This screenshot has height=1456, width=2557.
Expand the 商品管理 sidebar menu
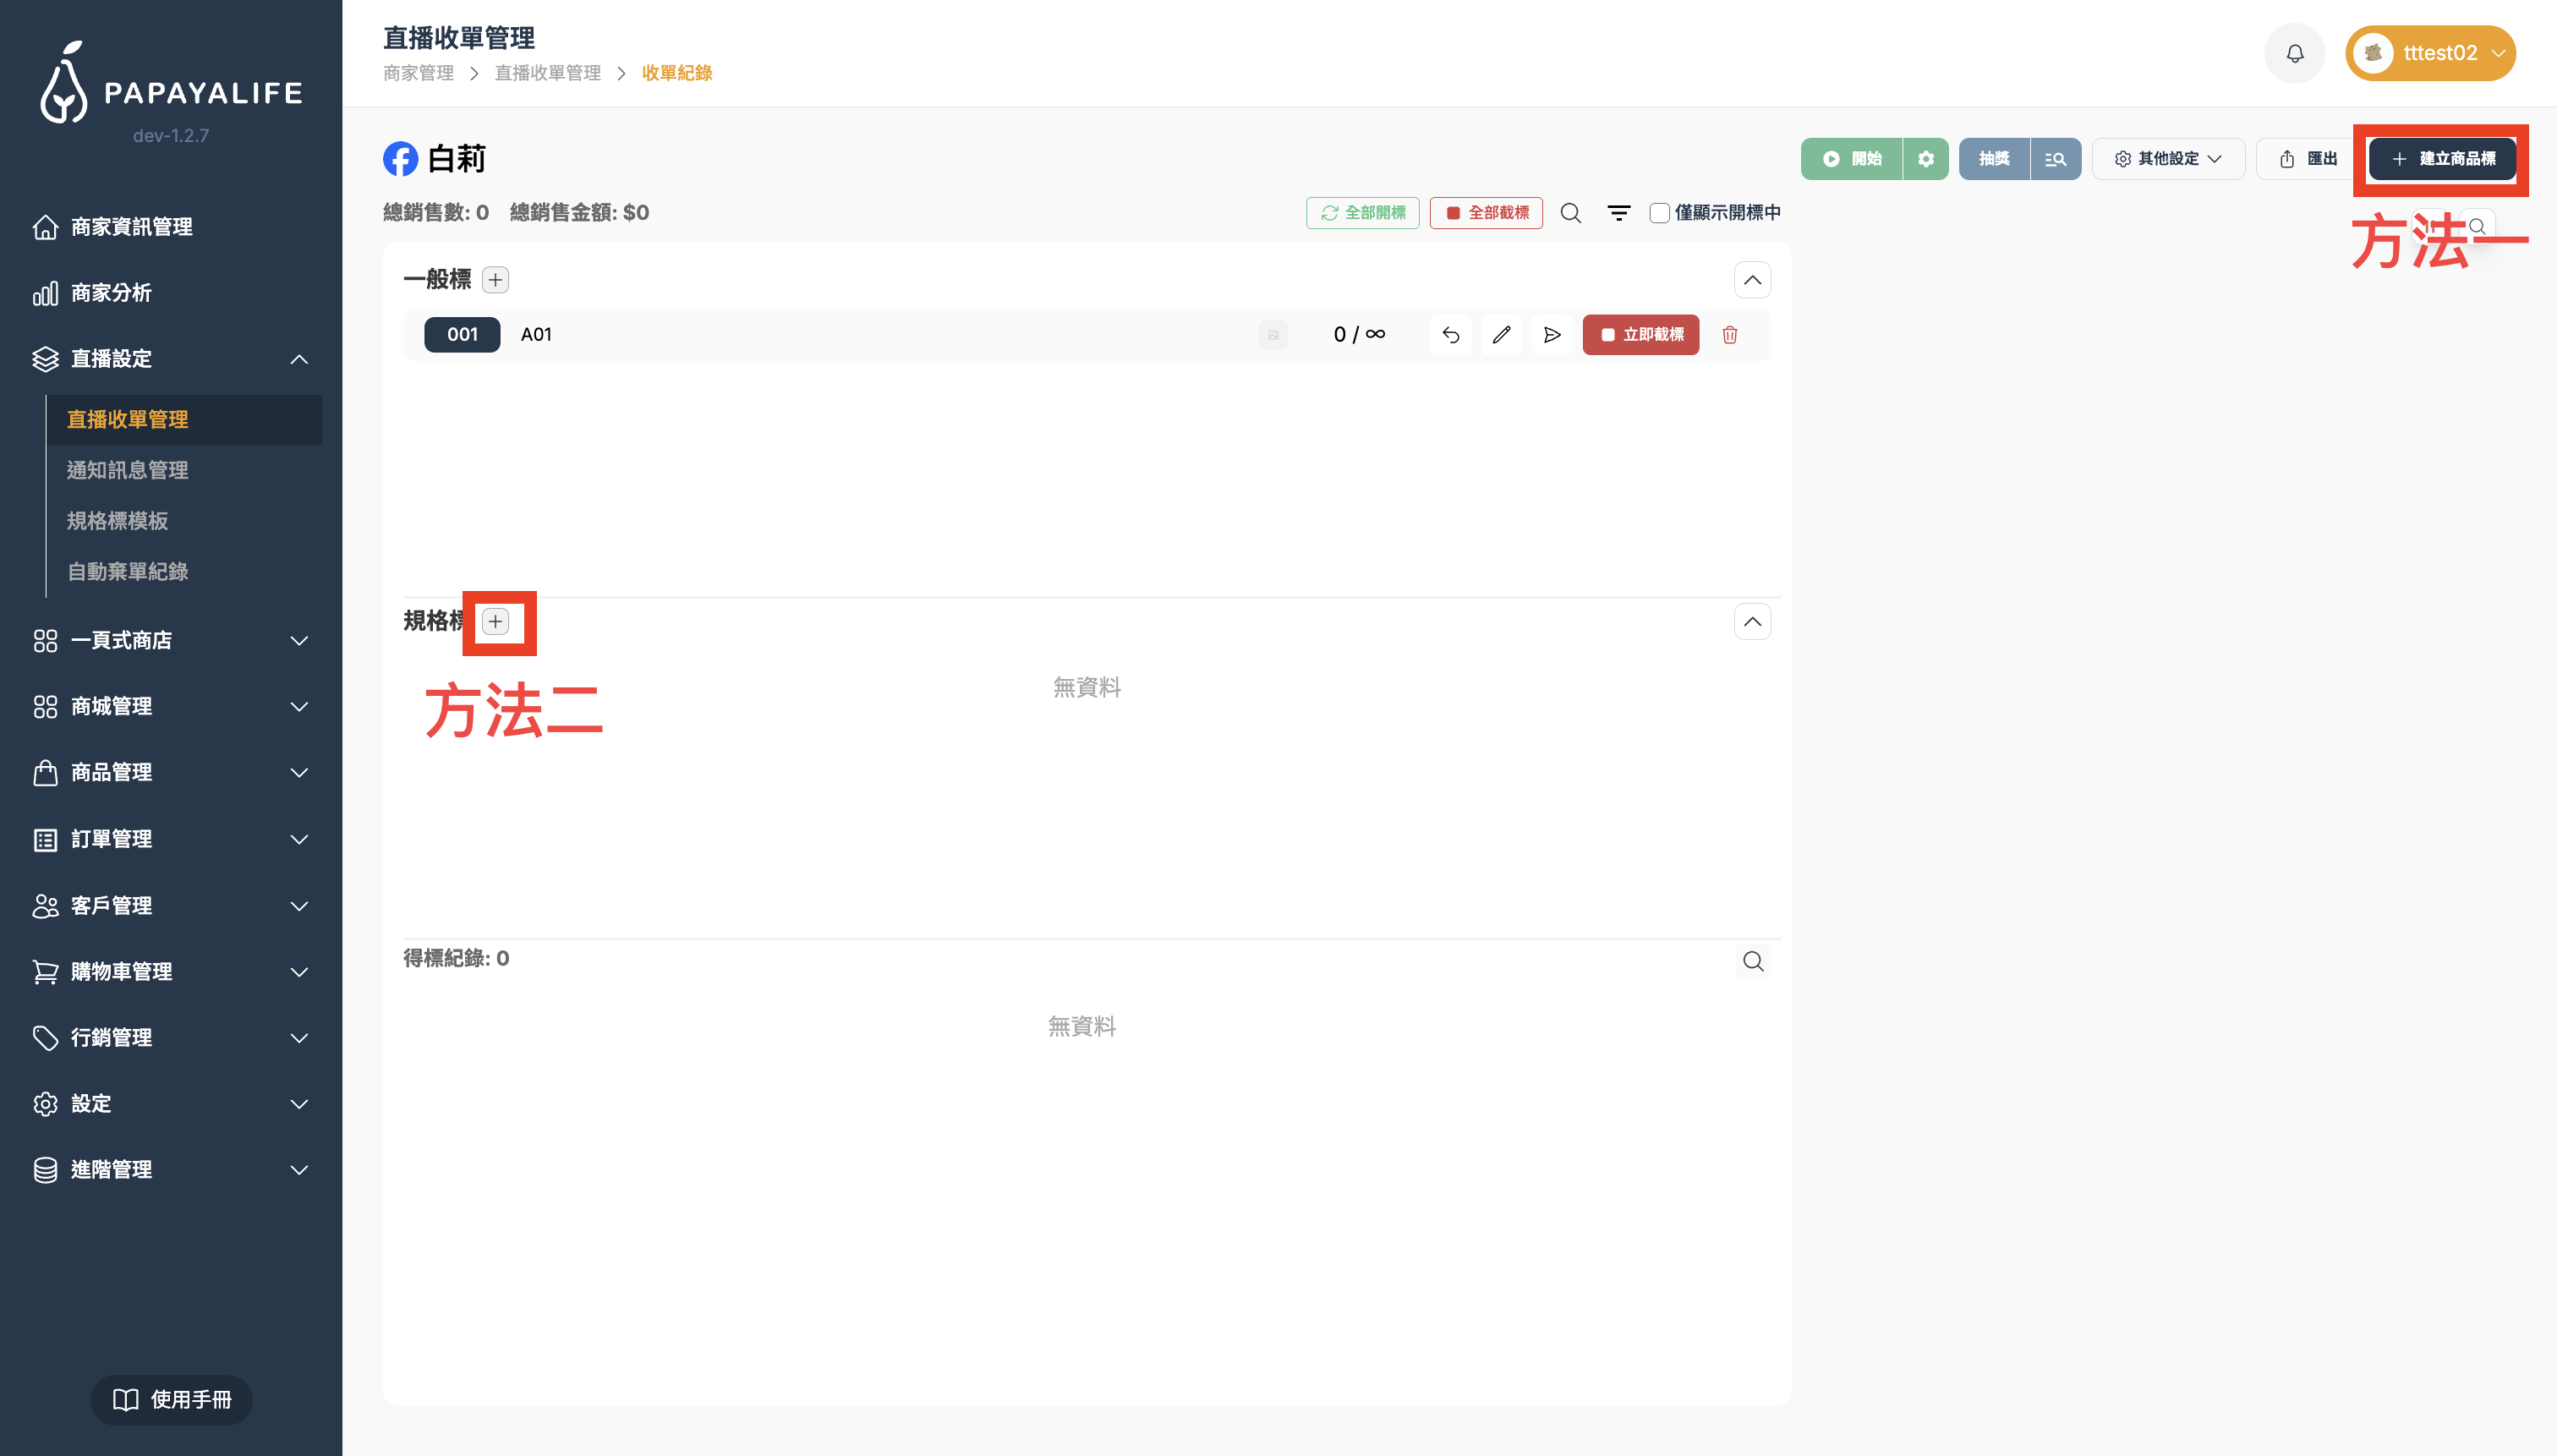(170, 773)
